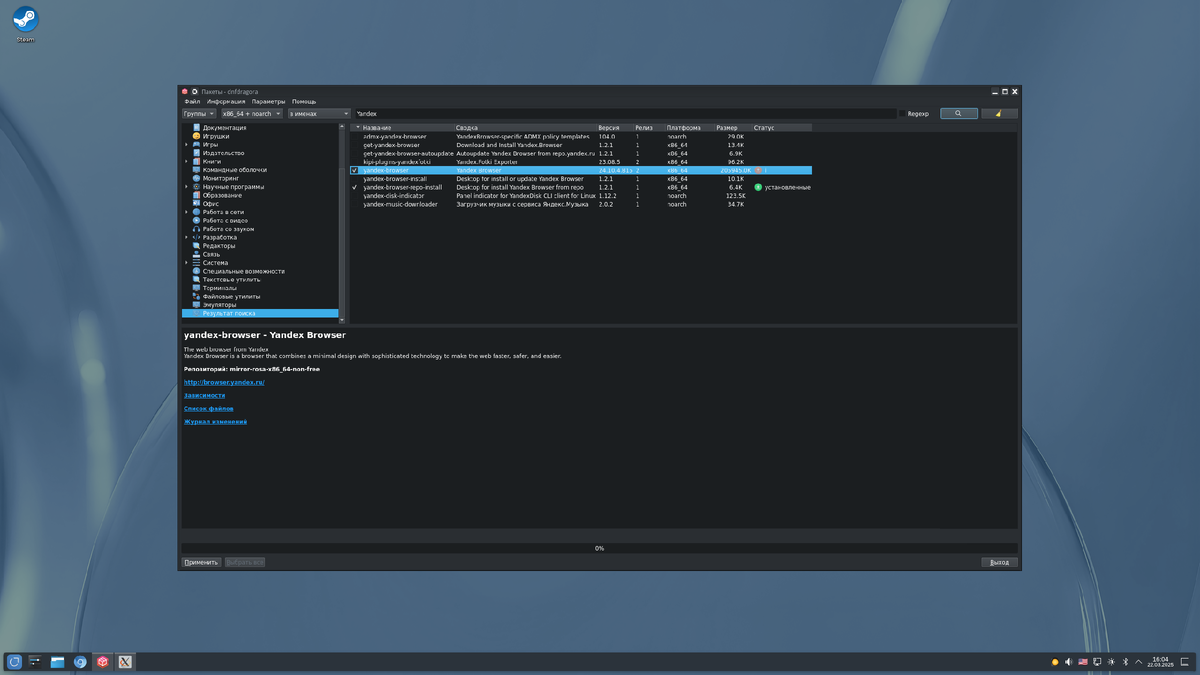
Task: Click the Выход button
Action: point(999,562)
